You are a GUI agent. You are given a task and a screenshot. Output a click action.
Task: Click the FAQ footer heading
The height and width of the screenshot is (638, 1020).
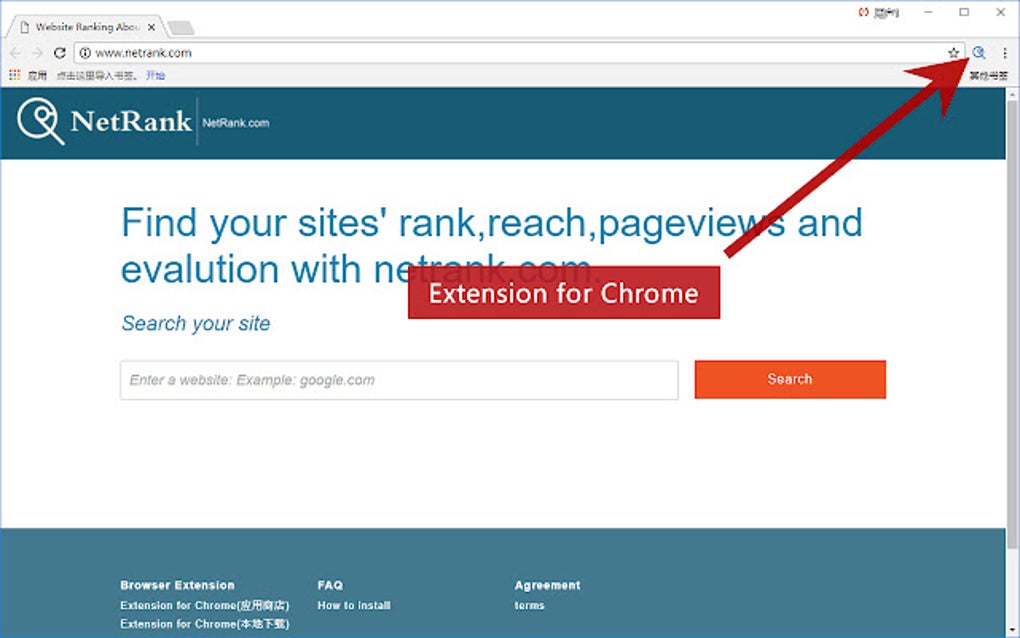click(x=330, y=585)
